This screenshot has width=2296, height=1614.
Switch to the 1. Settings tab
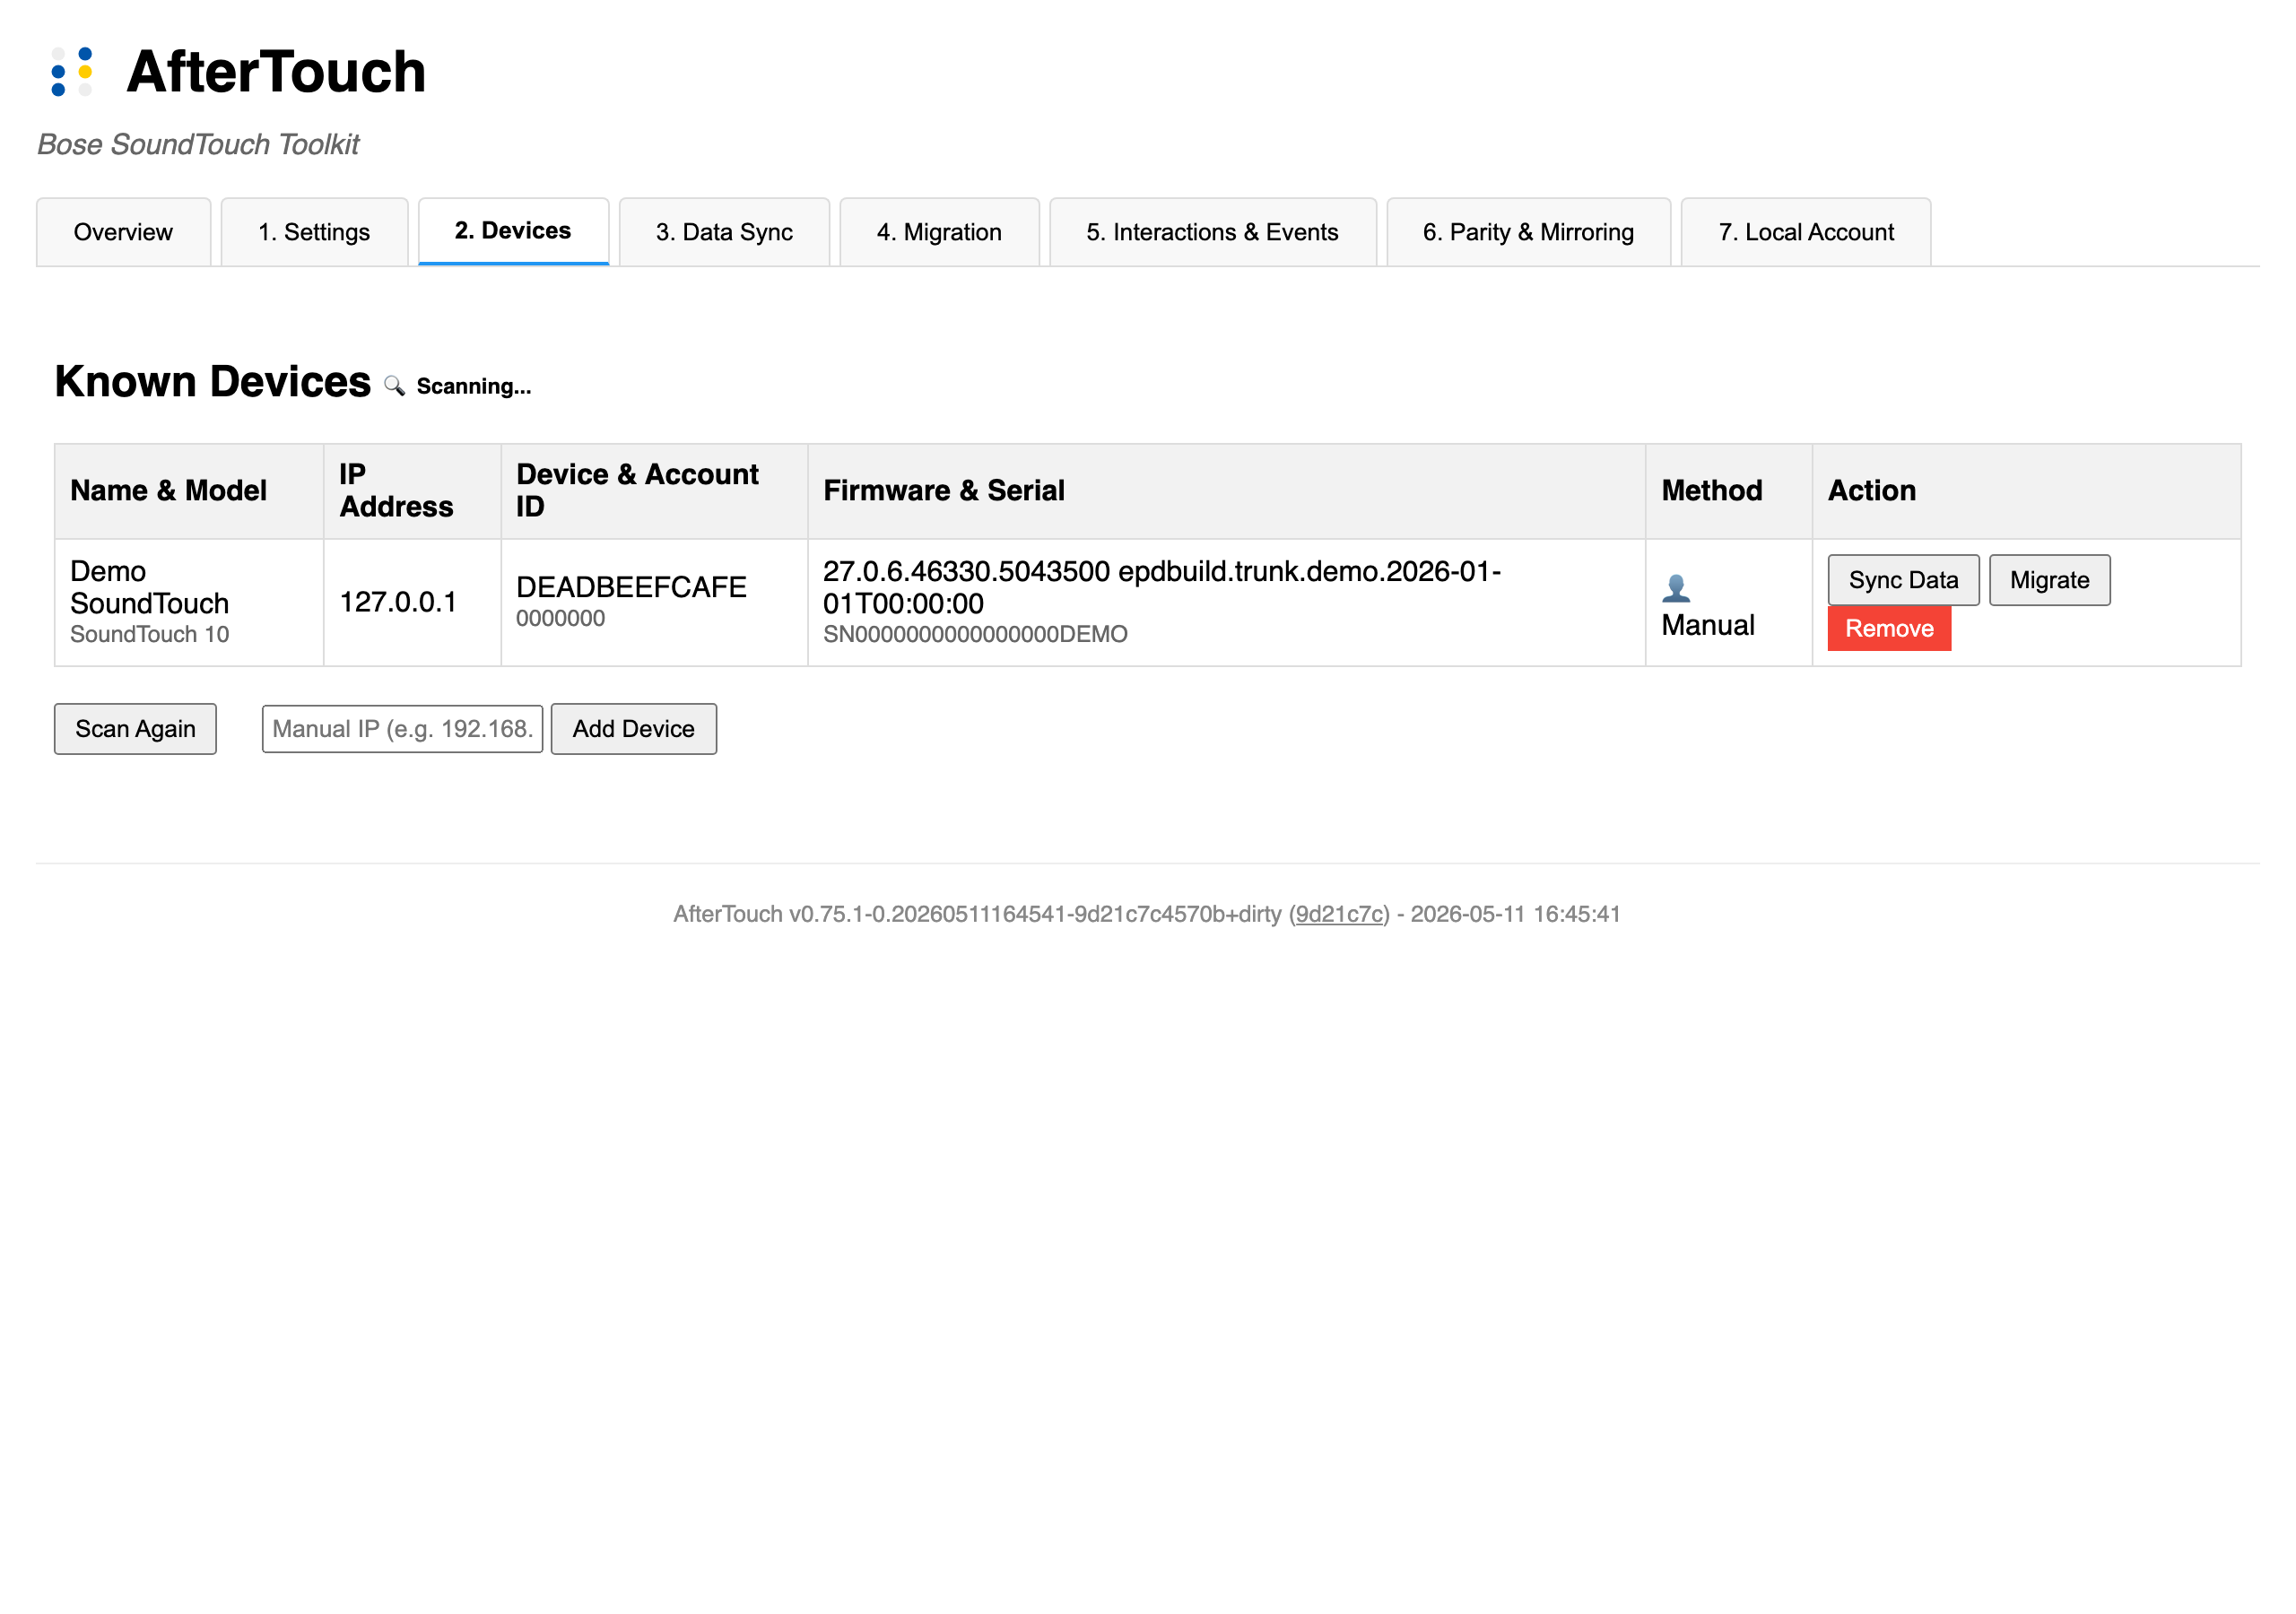pyautogui.click(x=314, y=232)
